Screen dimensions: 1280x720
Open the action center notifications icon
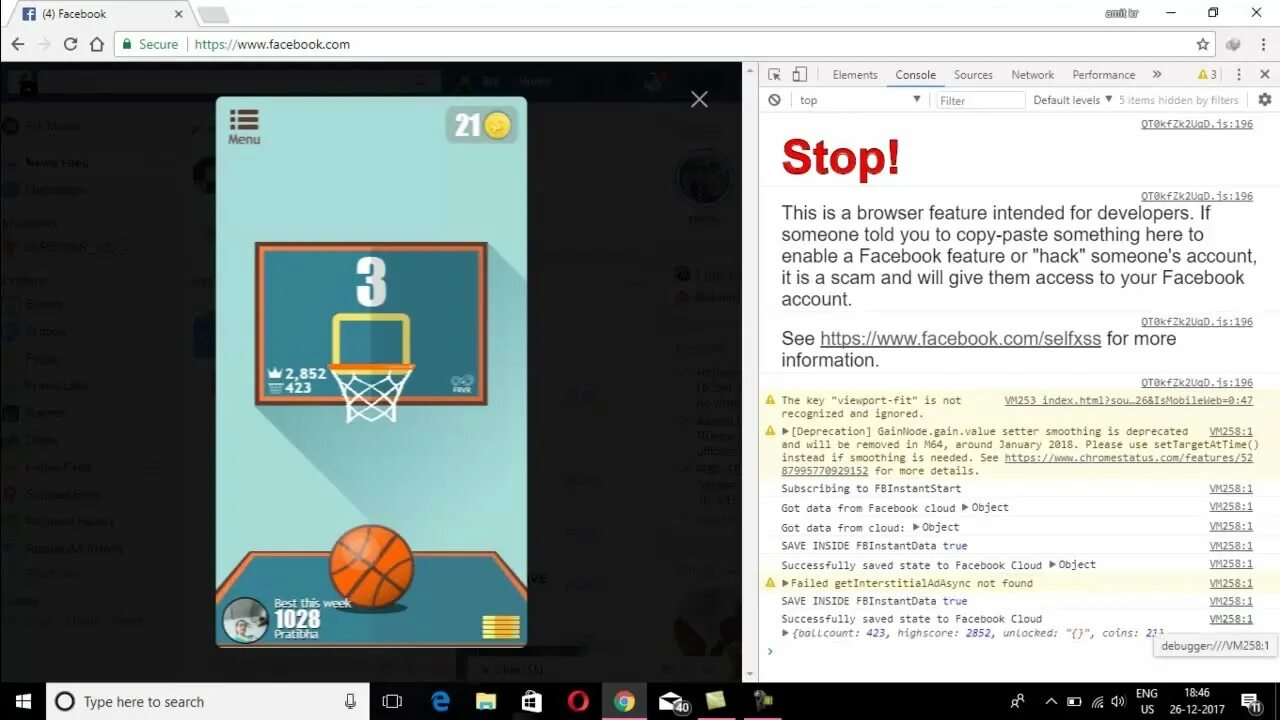coord(1251,702)
